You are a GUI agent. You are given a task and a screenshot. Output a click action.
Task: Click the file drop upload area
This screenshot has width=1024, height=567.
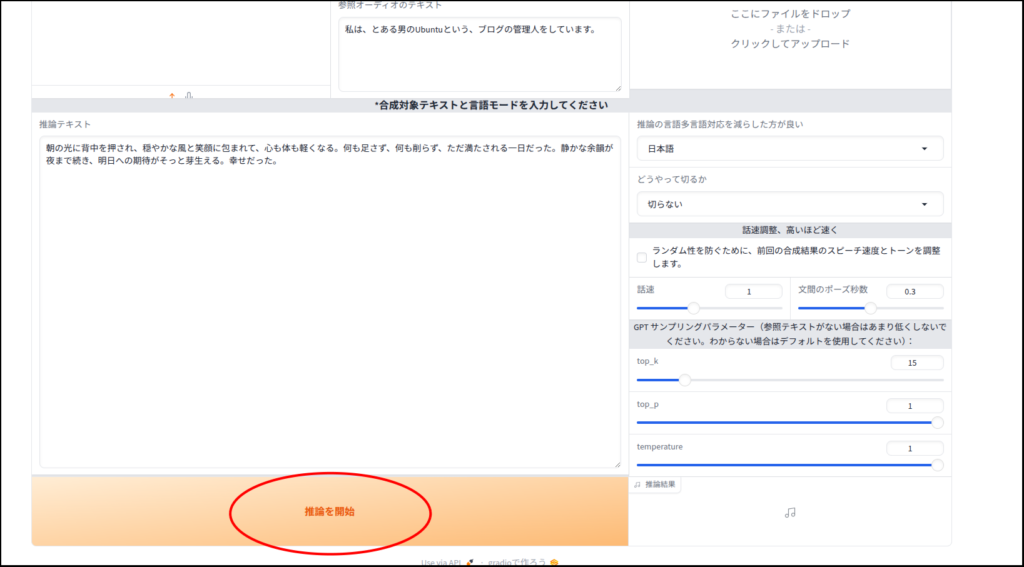coord(790,30)
